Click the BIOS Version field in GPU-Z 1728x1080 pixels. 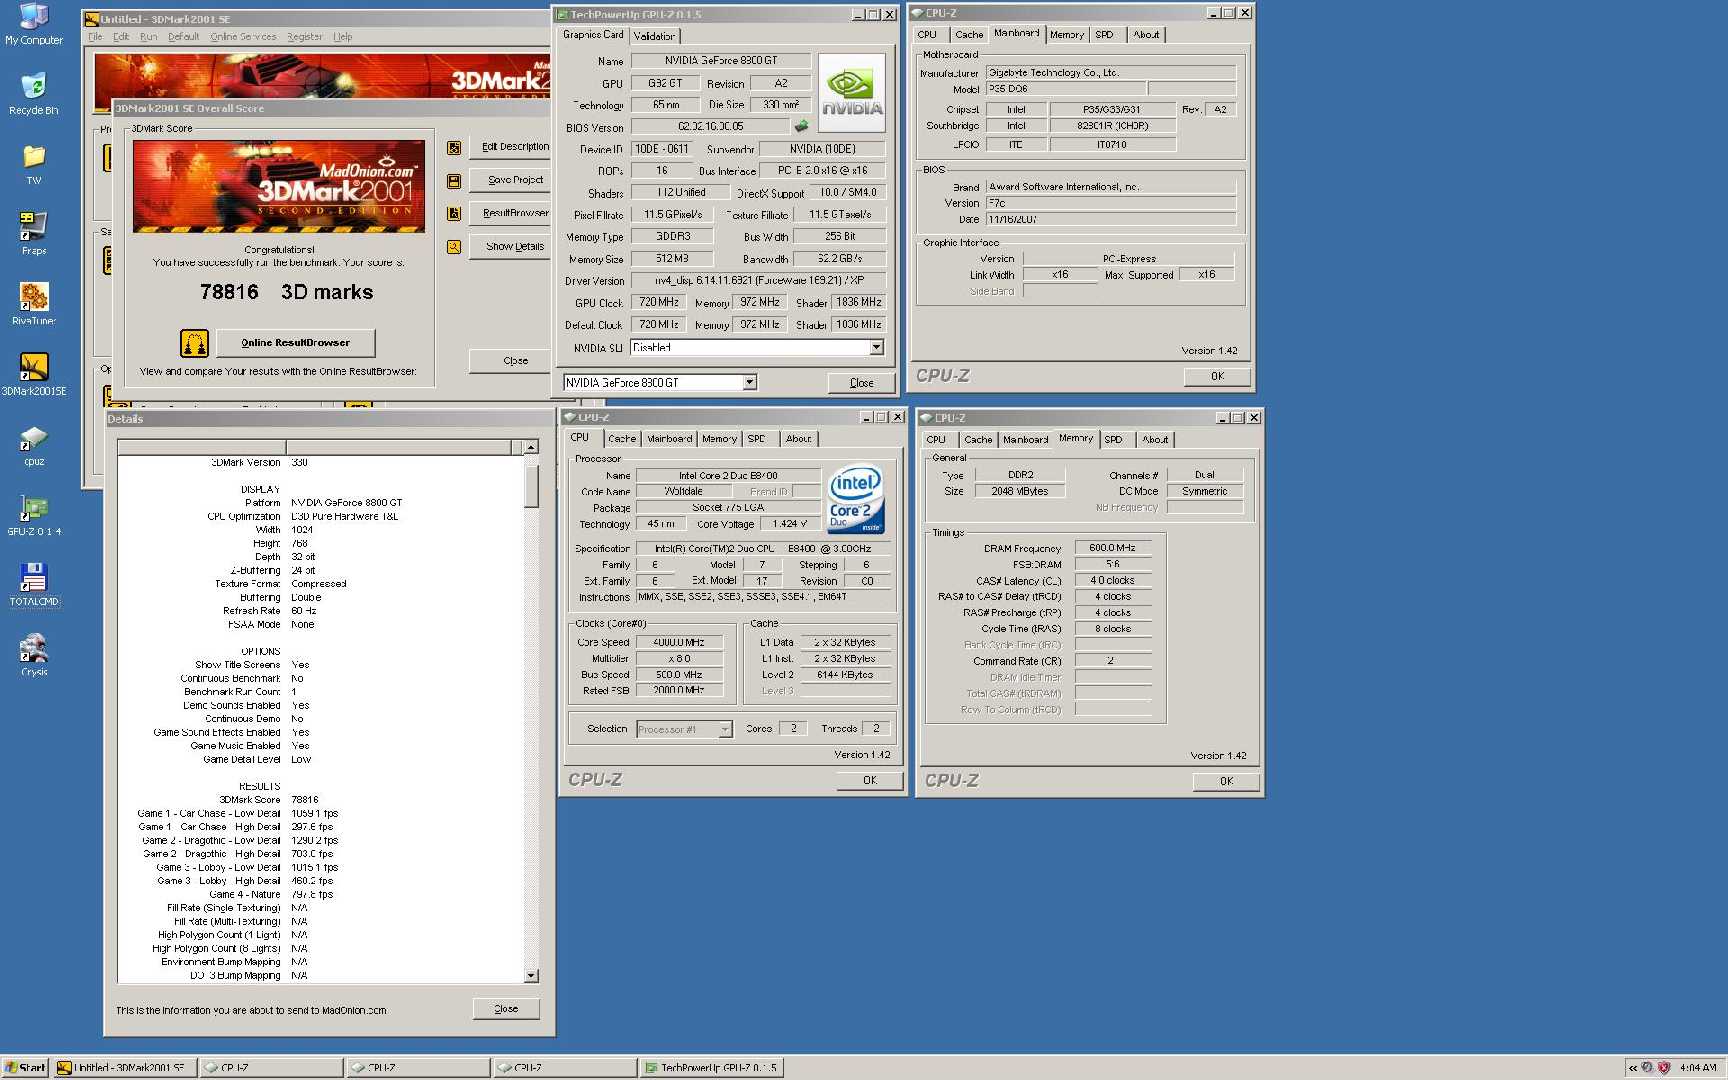[x=711, y=127]
